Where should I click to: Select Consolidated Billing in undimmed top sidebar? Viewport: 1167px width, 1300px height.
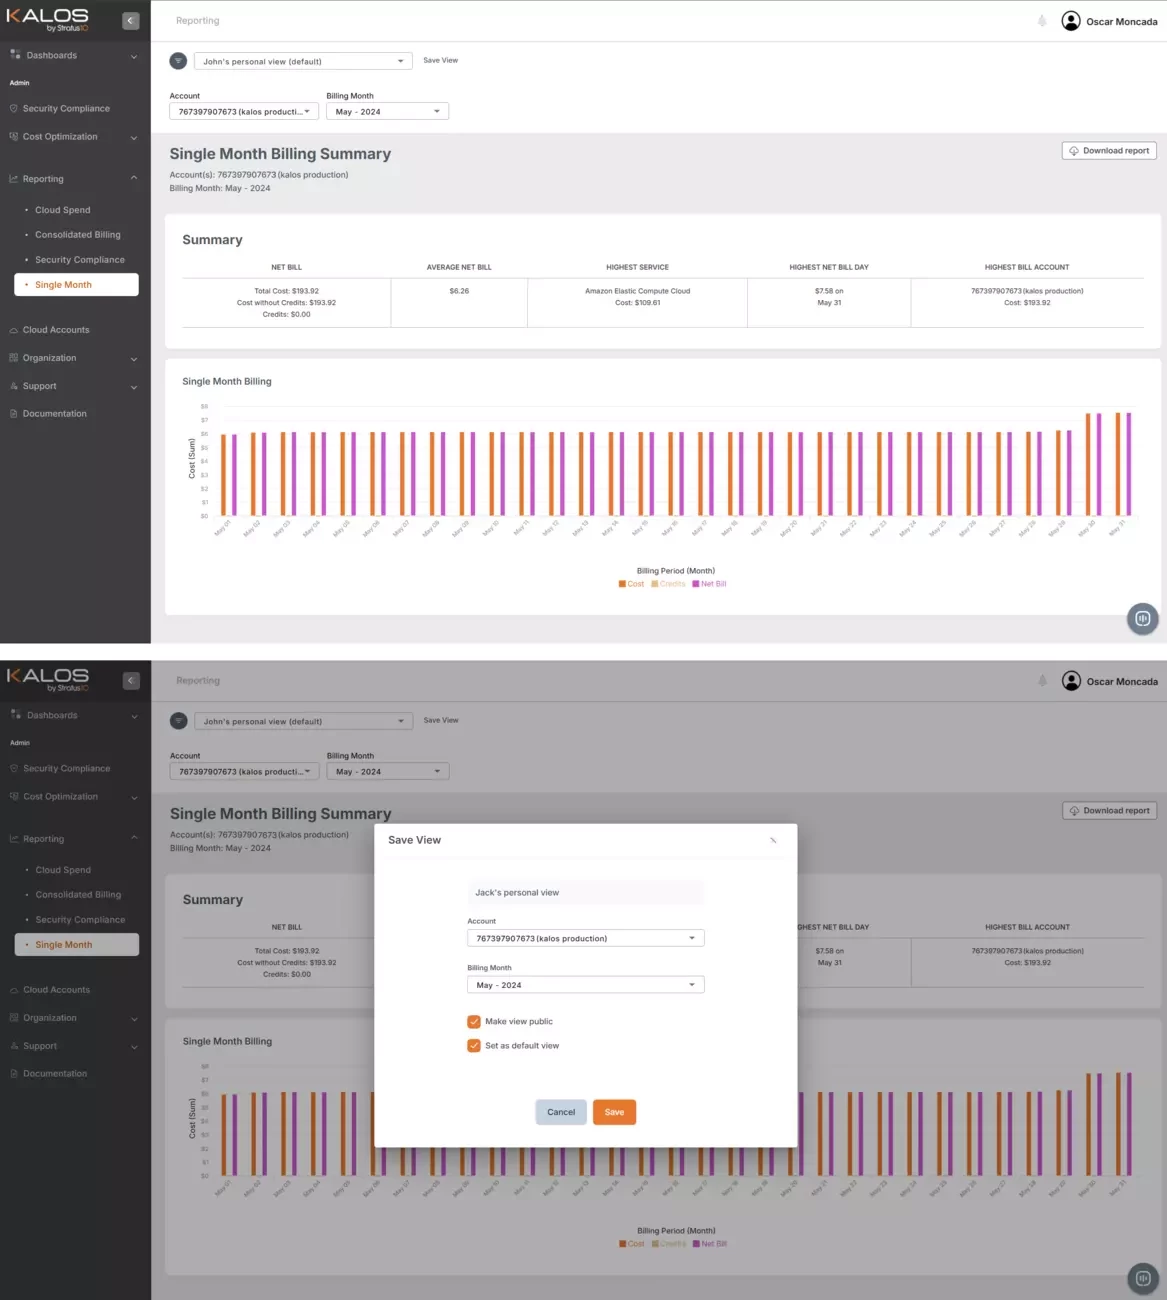78,235
